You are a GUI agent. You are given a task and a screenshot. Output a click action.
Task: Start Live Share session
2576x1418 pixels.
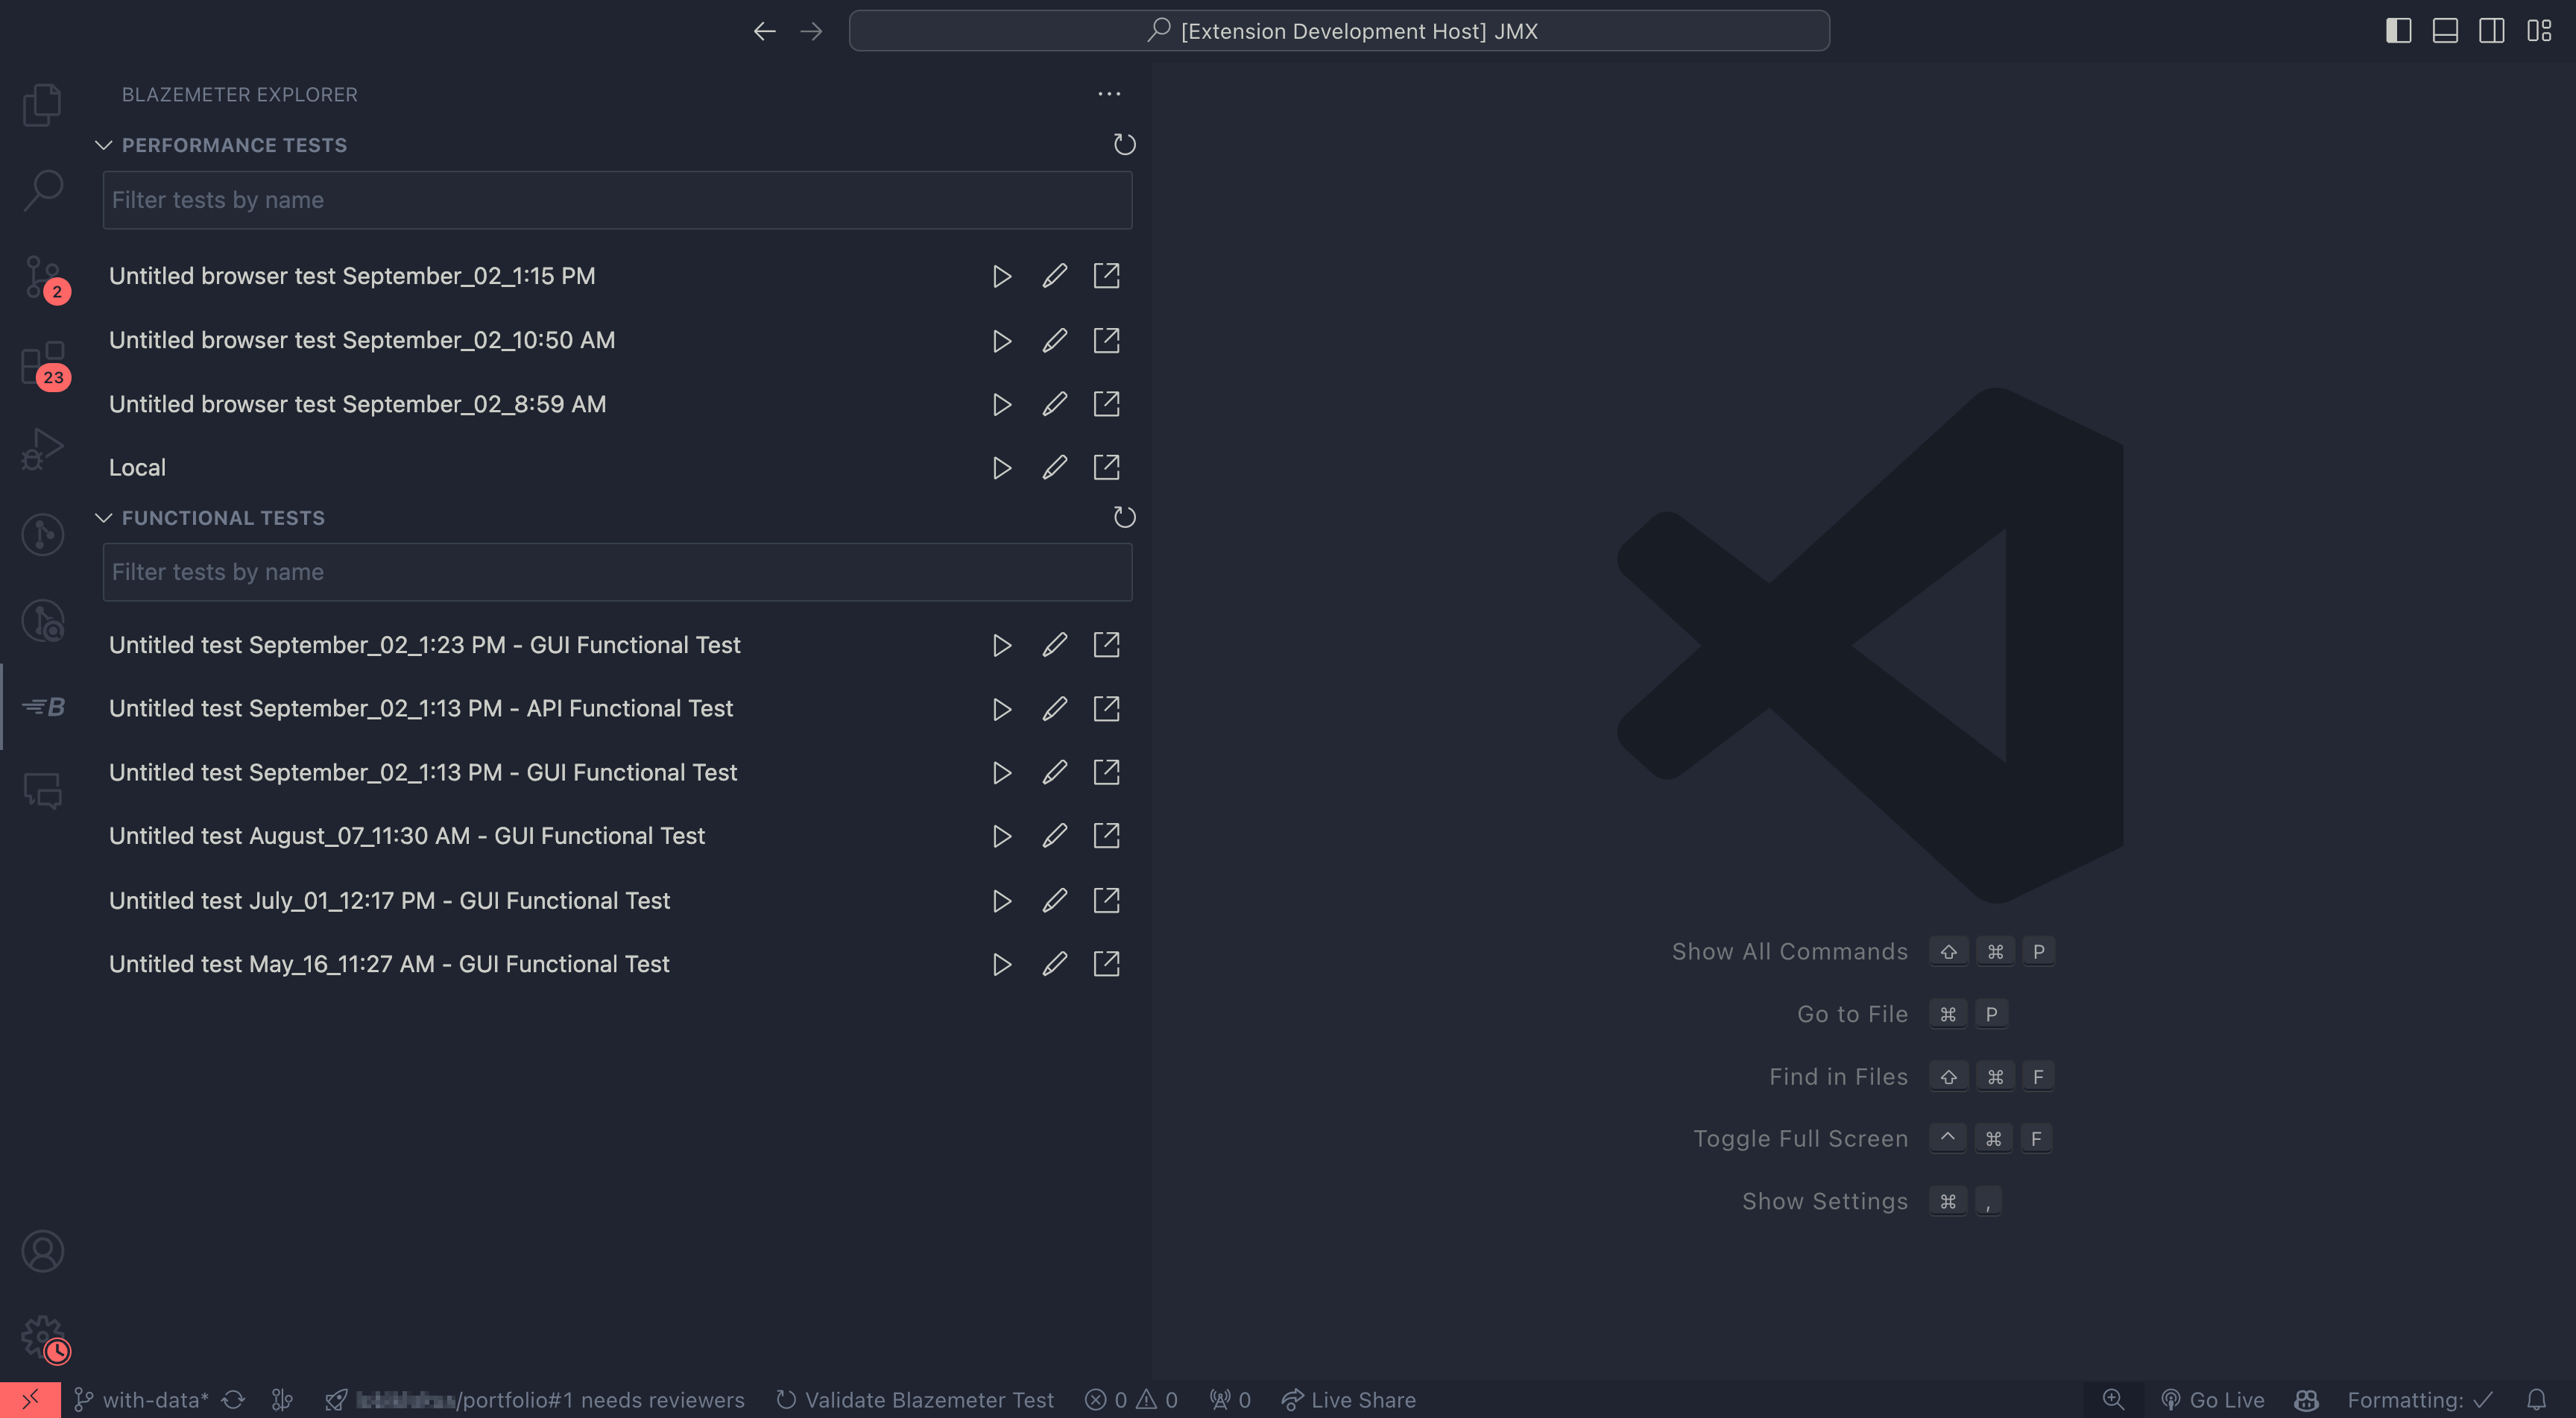coord(1349,1400)
